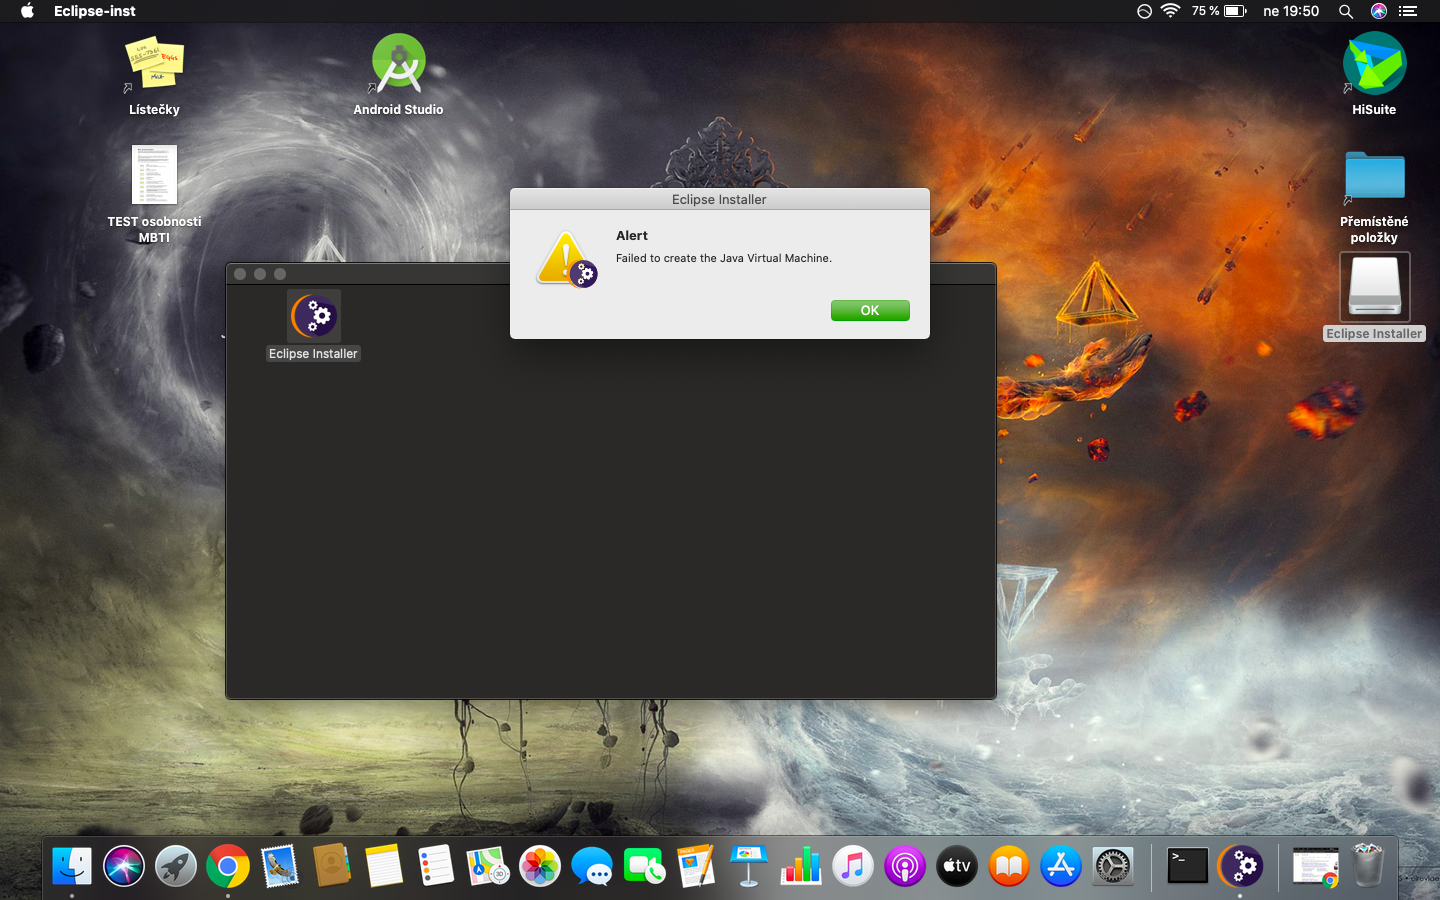Open the TEST osobnosti MBTI document

tap(154, 176)
